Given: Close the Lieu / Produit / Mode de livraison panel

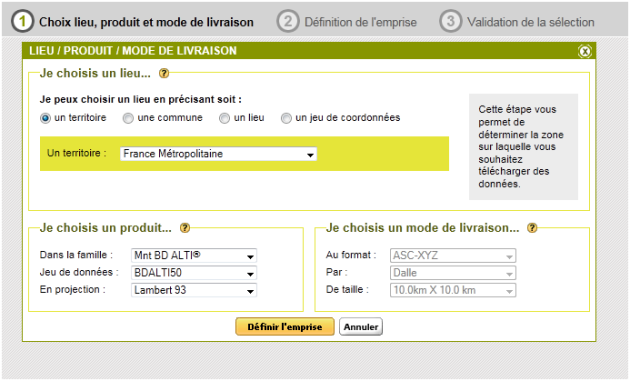Looking at the screenshot, I should (585, 51).
